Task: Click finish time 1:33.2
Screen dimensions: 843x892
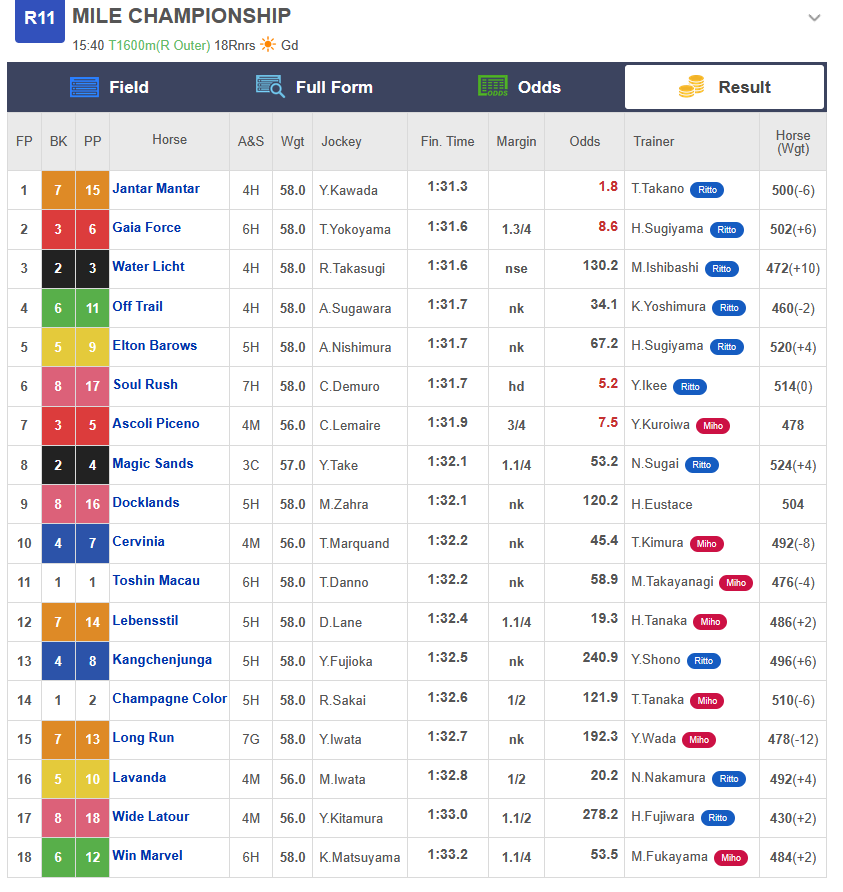Action: click(x=448, y=854)
